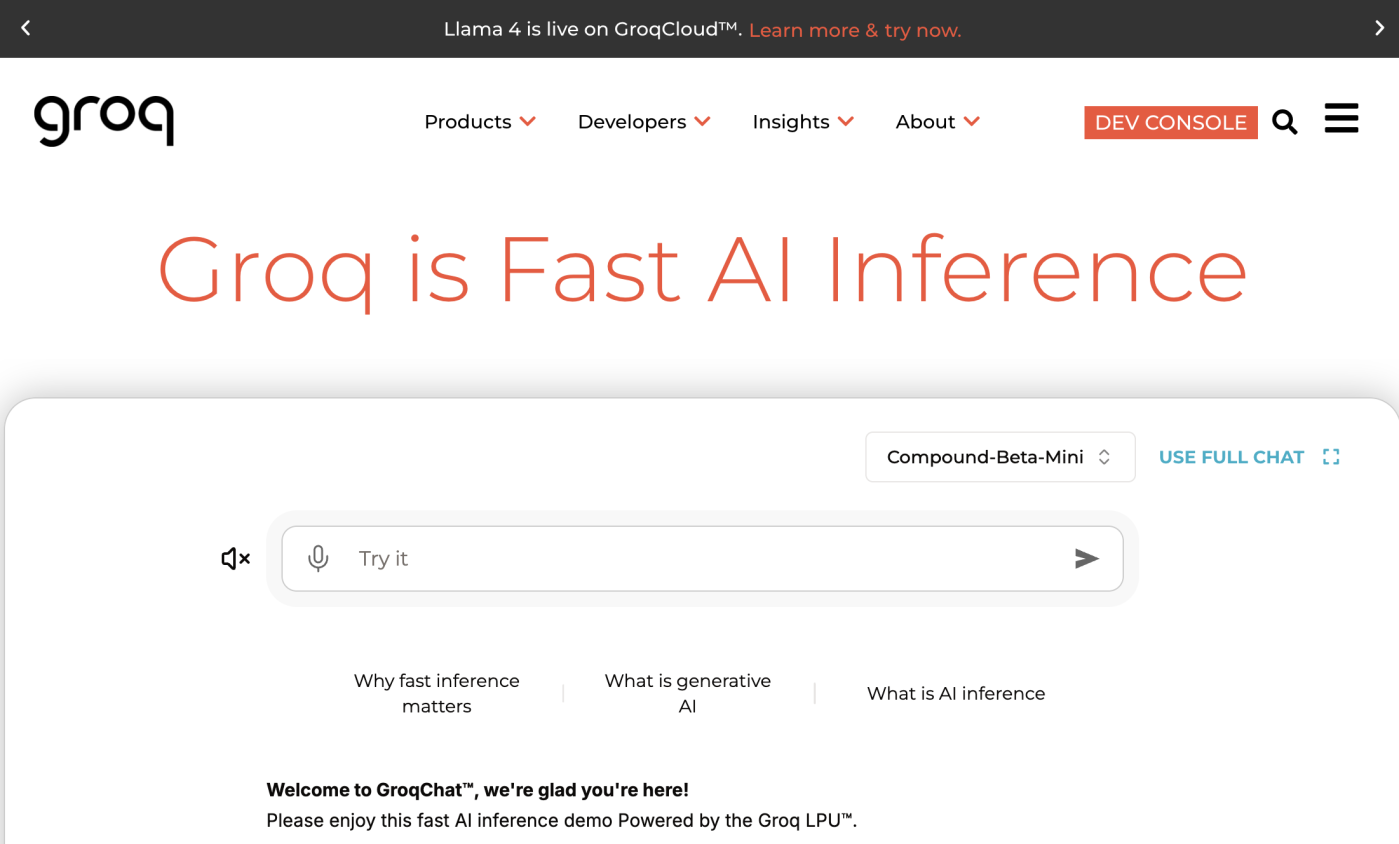1399x844 pixels.
Task: Open the Developers menu
Action: pyautogui.click(x=644, y=122)
